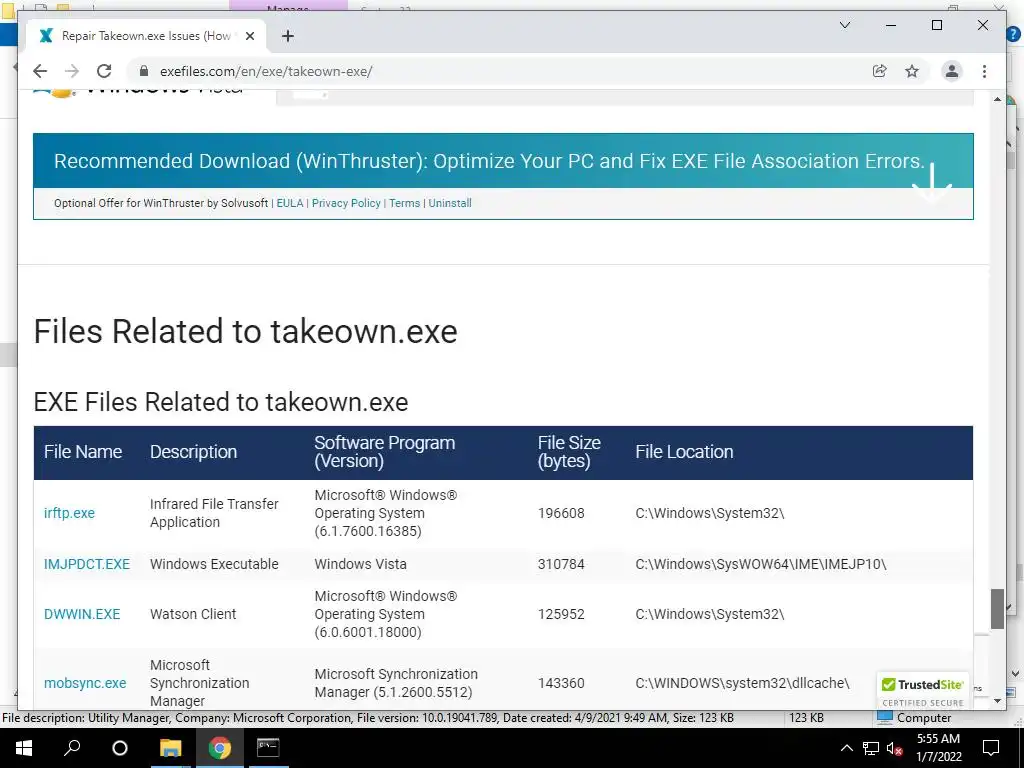Click the address bar URL
The height and width of the screenshot is (768, 1024).
click(x=266, y=71)
